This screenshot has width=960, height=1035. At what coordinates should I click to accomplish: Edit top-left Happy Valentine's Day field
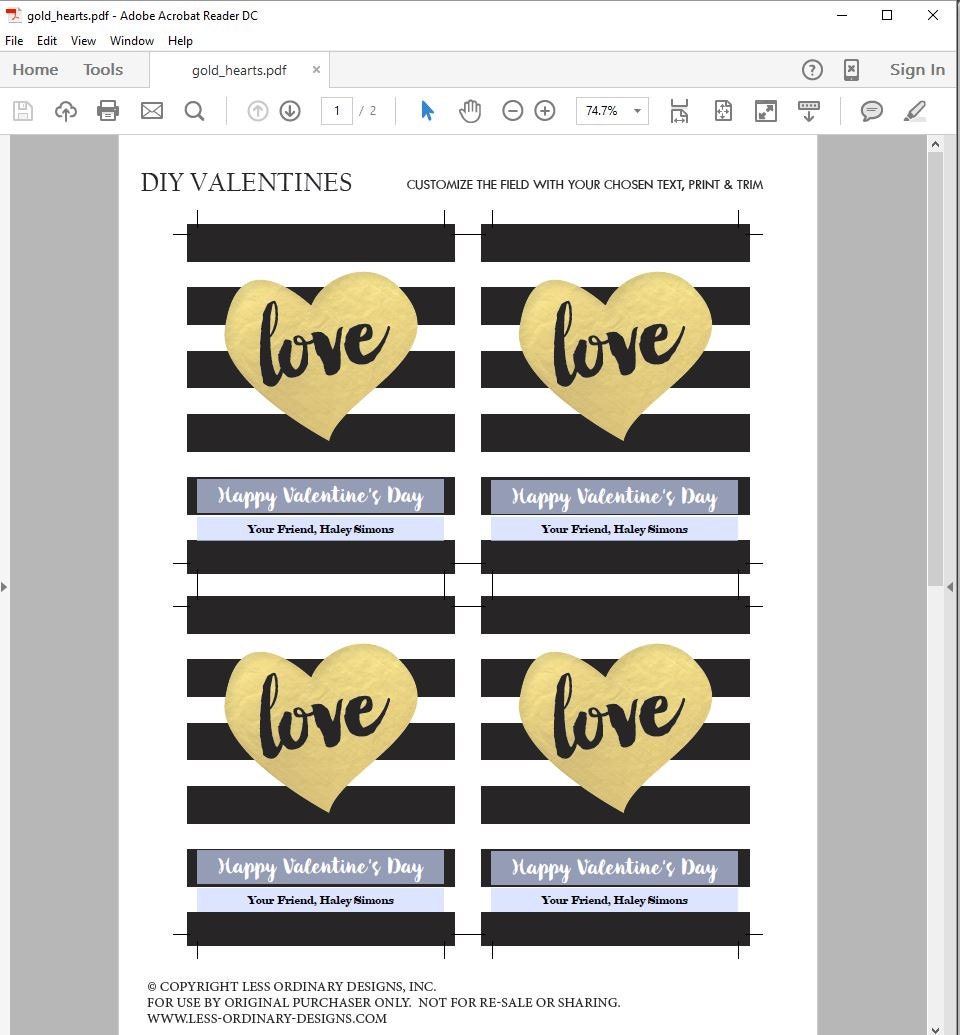(x=320, y=496)
